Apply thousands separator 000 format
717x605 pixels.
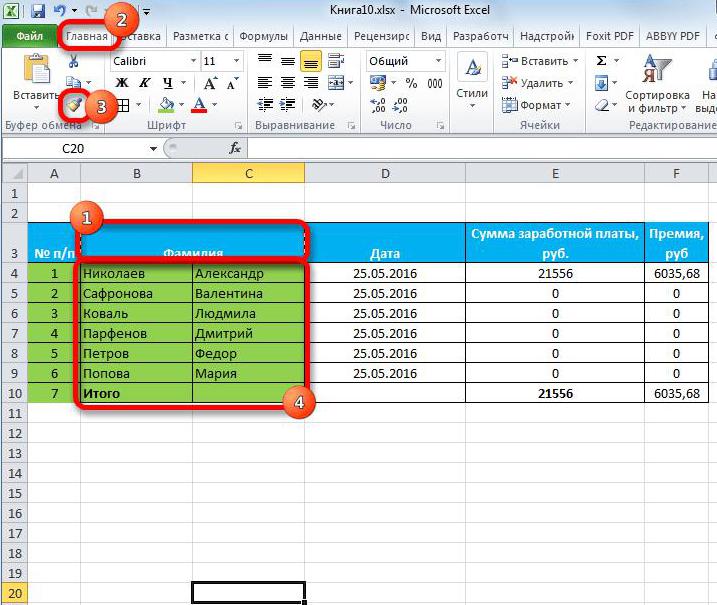coord(435,83)
